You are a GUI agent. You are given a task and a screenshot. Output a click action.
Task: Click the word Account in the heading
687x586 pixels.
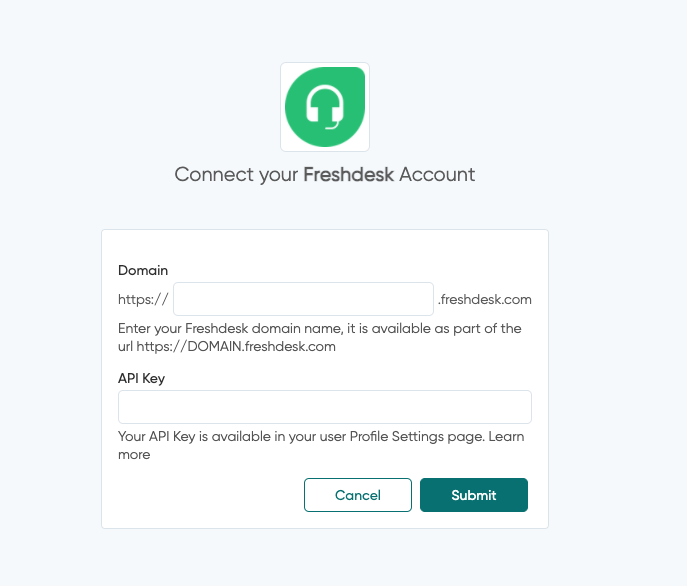point(437,175)
